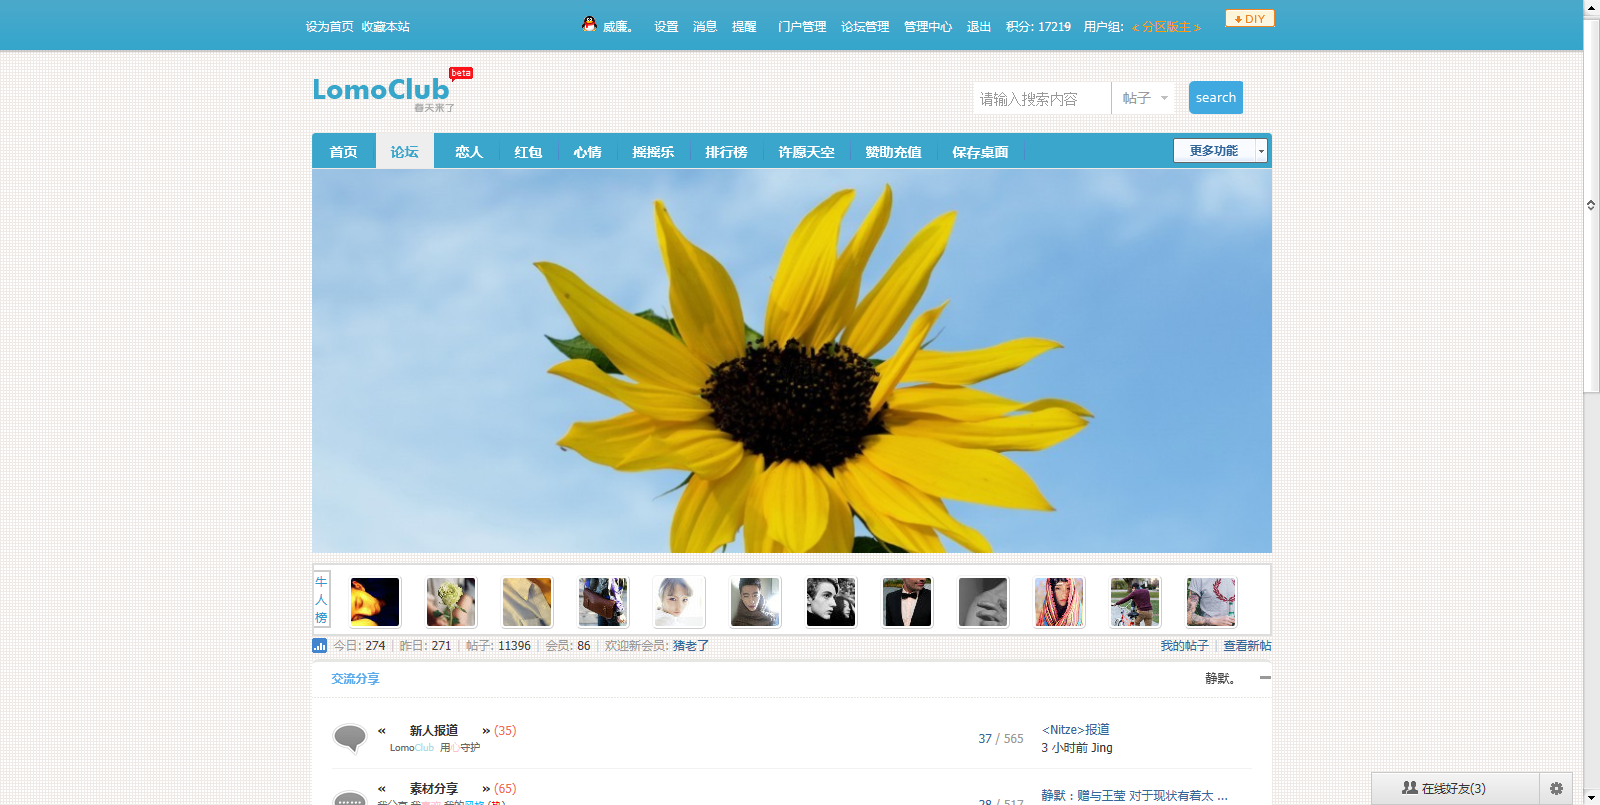The width and height of the screenshot is (1600, 805).
Task: Click the 退出 logout link
Action: (x=979, y=27)
